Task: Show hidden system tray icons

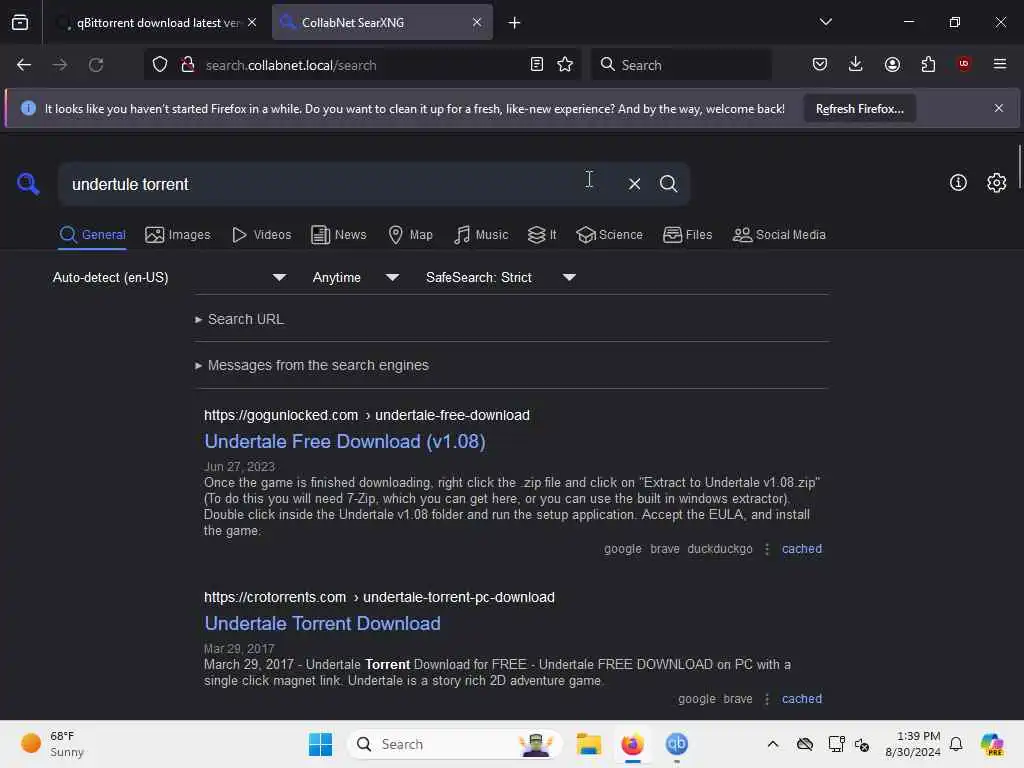Action: (x=773, y=744)
